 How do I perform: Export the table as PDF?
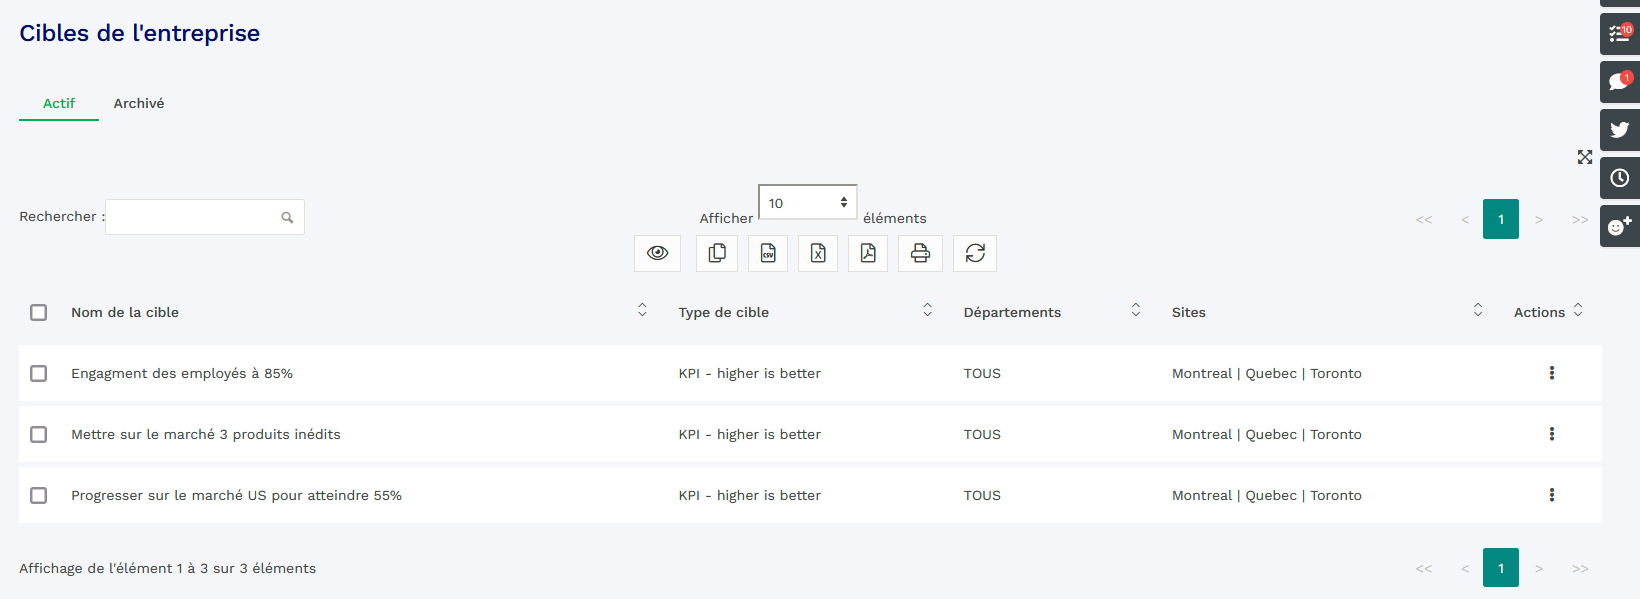click(868, 253)
